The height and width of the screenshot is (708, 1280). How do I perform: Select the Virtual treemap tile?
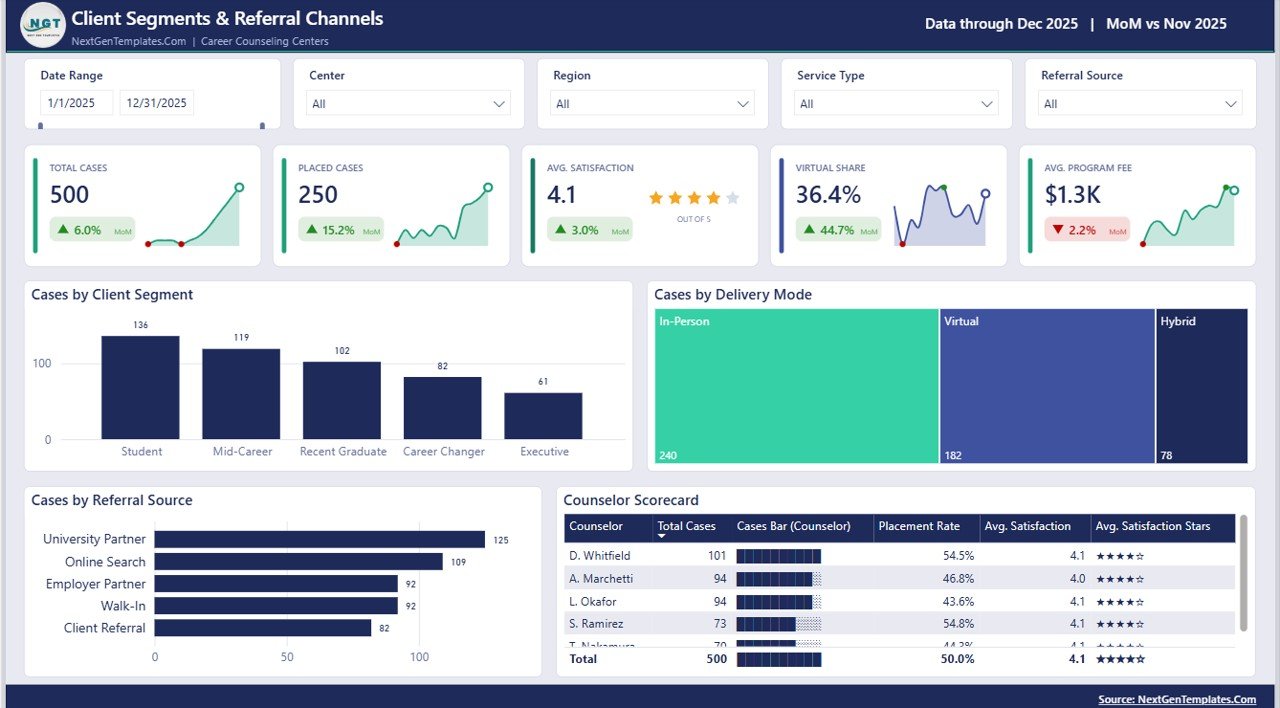tap(1047, 386)
